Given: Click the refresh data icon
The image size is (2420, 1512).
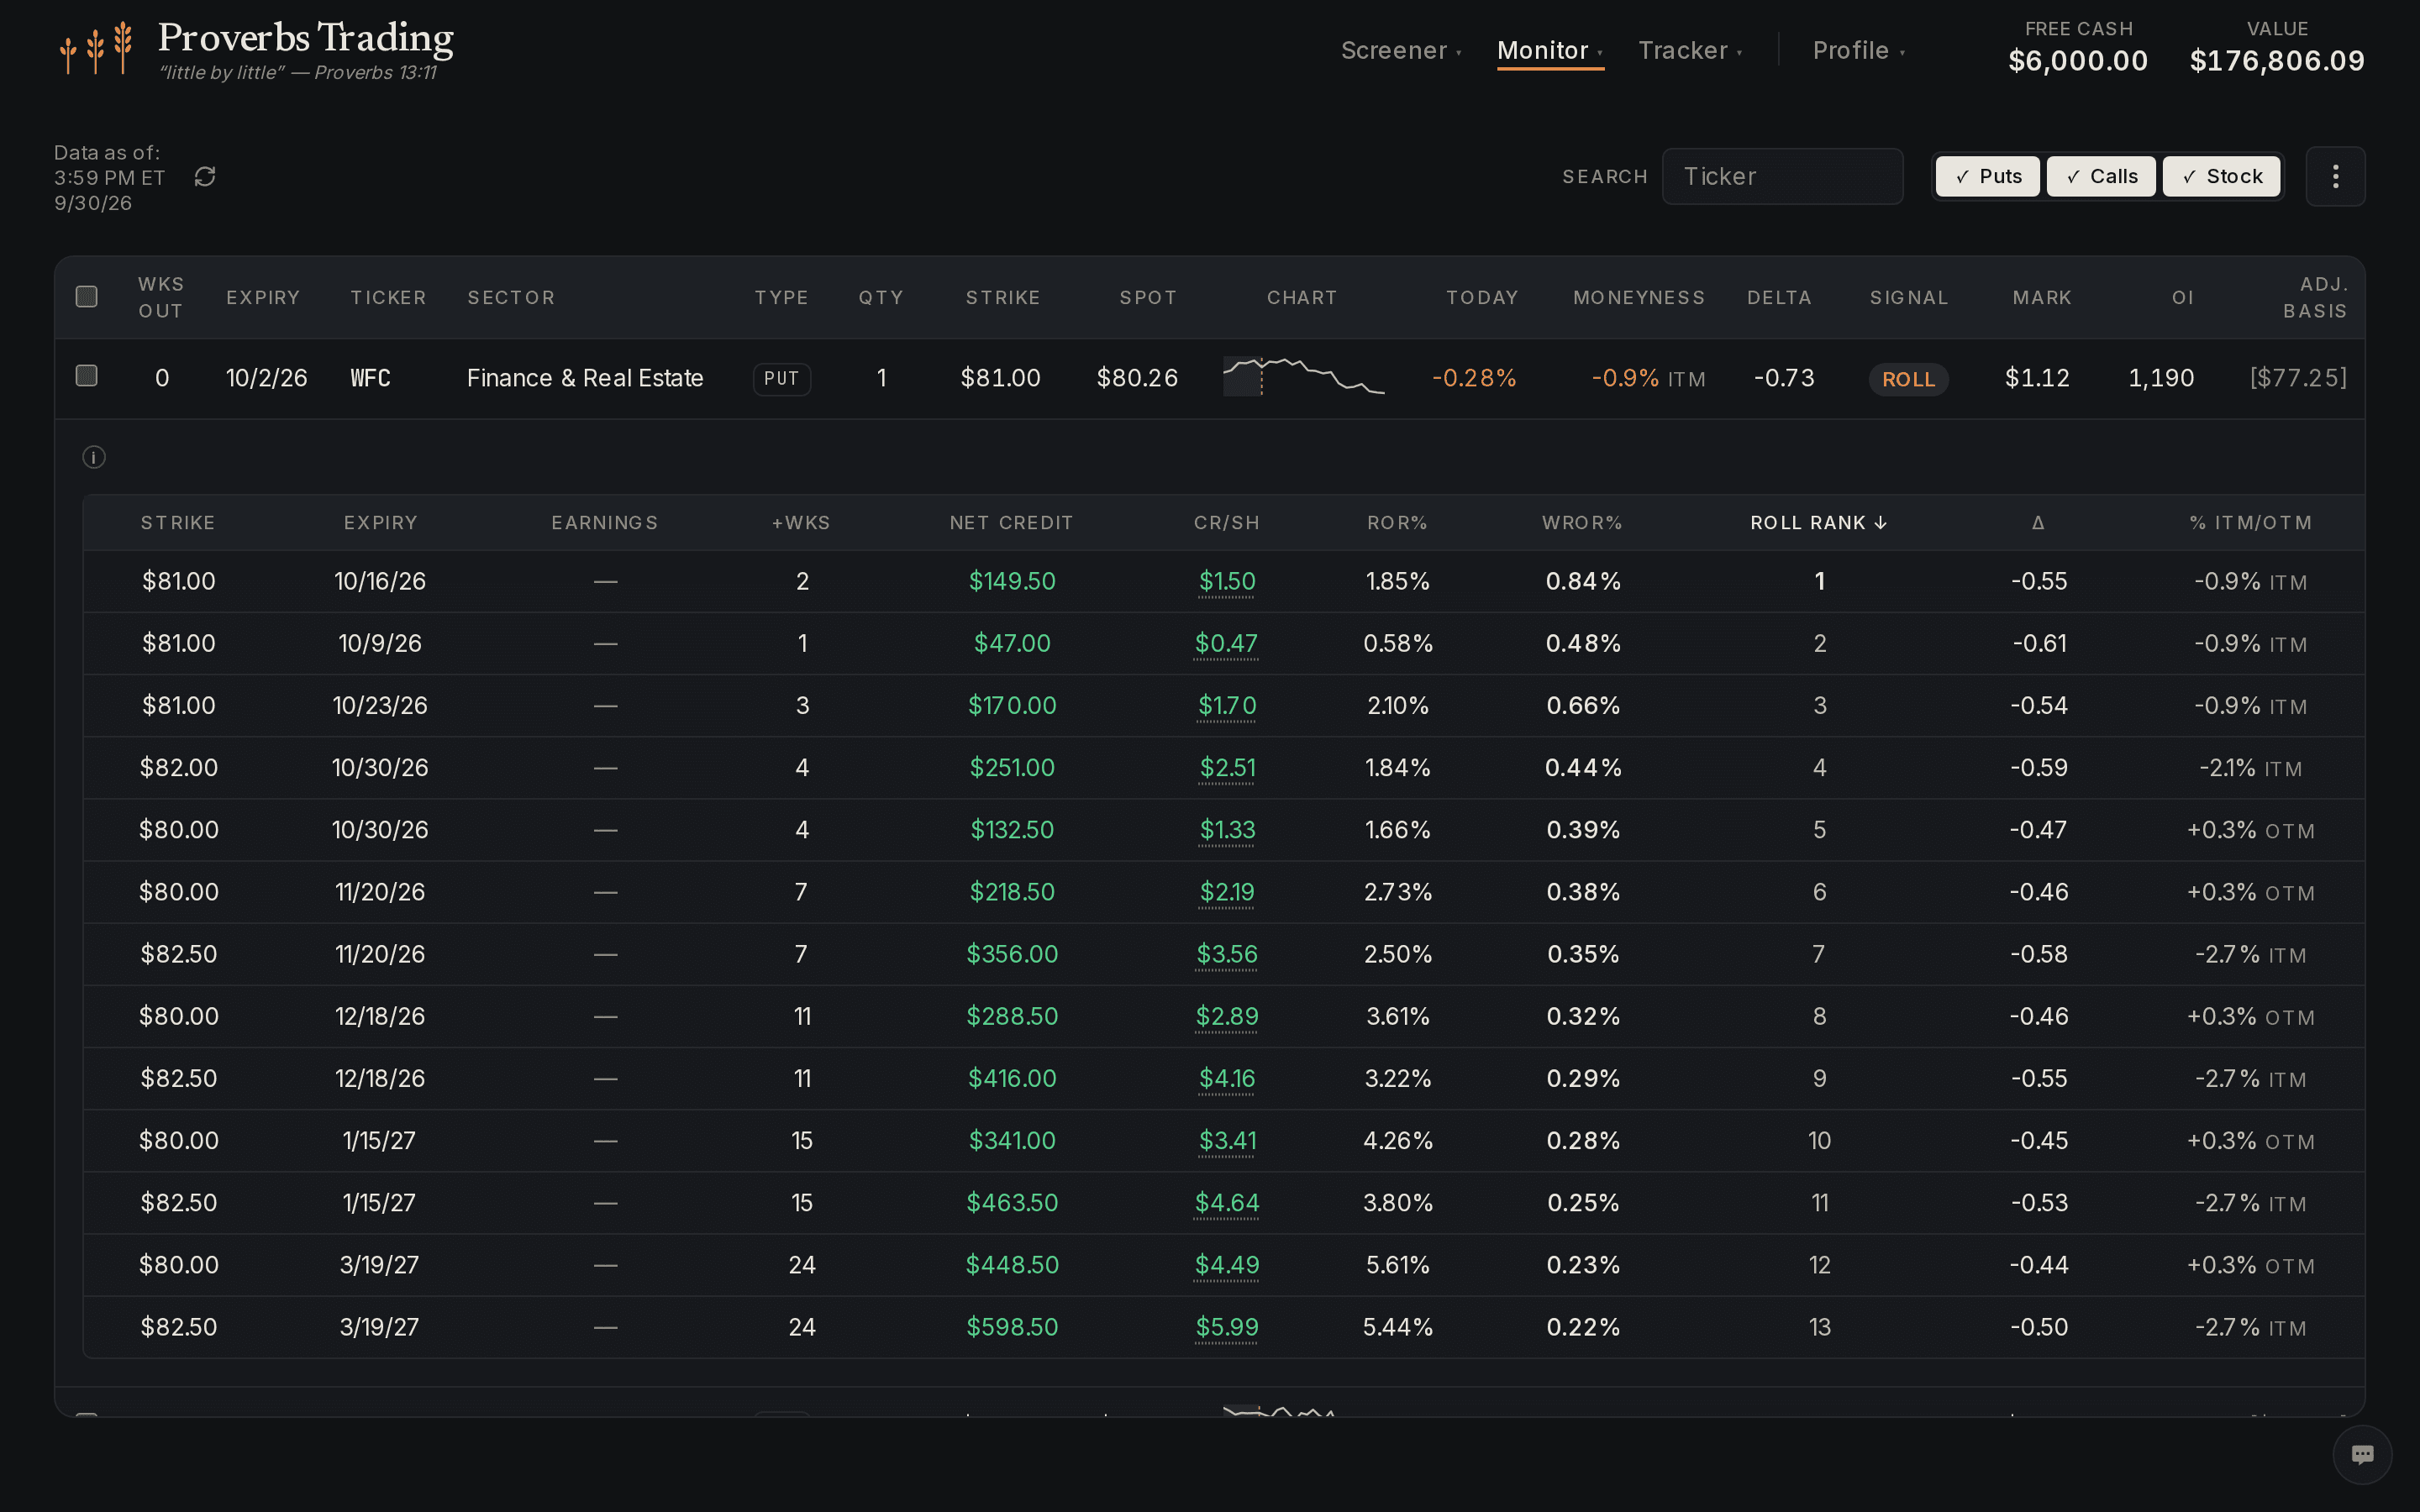Looking at the screenshot, I should pyautogui.click(x=205, y=177).
